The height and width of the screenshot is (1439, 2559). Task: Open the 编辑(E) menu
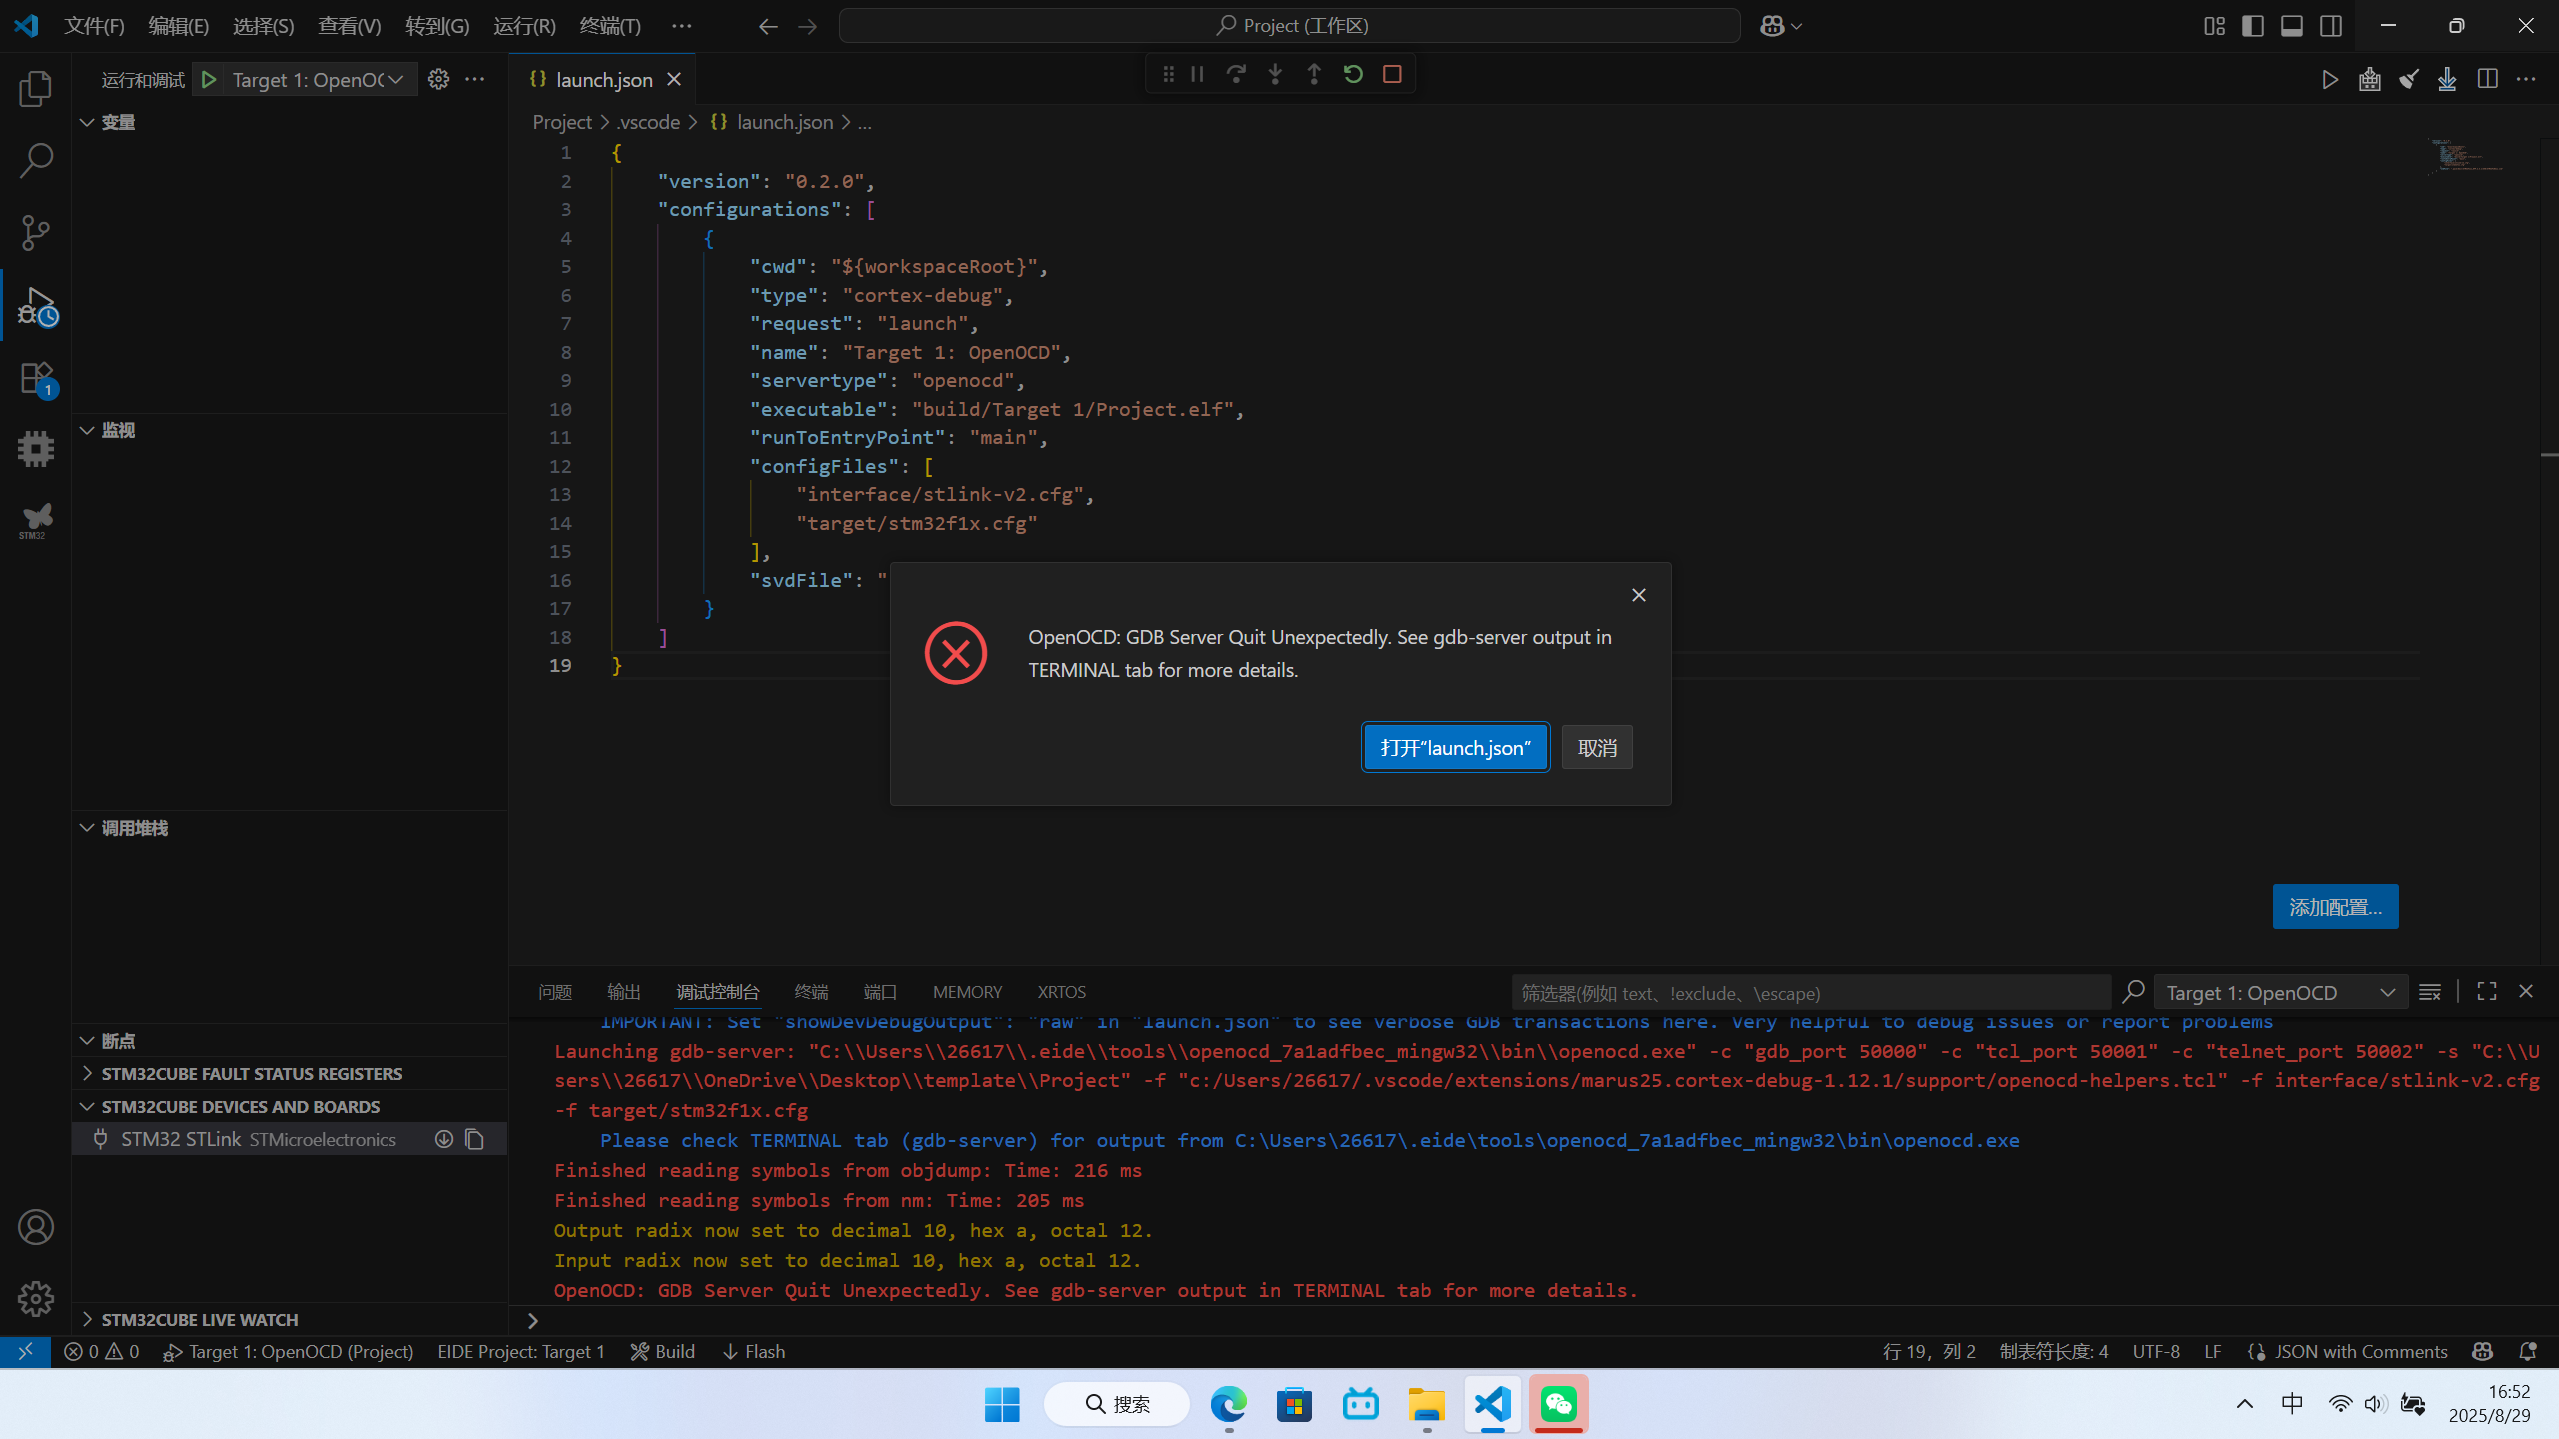click(179, 26)
